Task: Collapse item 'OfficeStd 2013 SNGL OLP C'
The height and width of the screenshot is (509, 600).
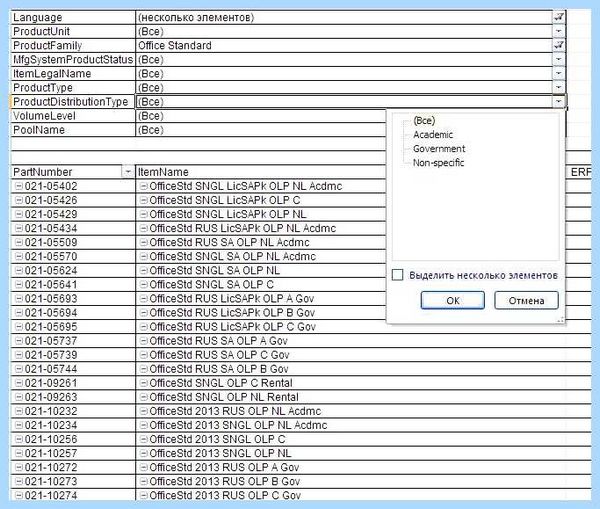Action: (x=143, y=439)
